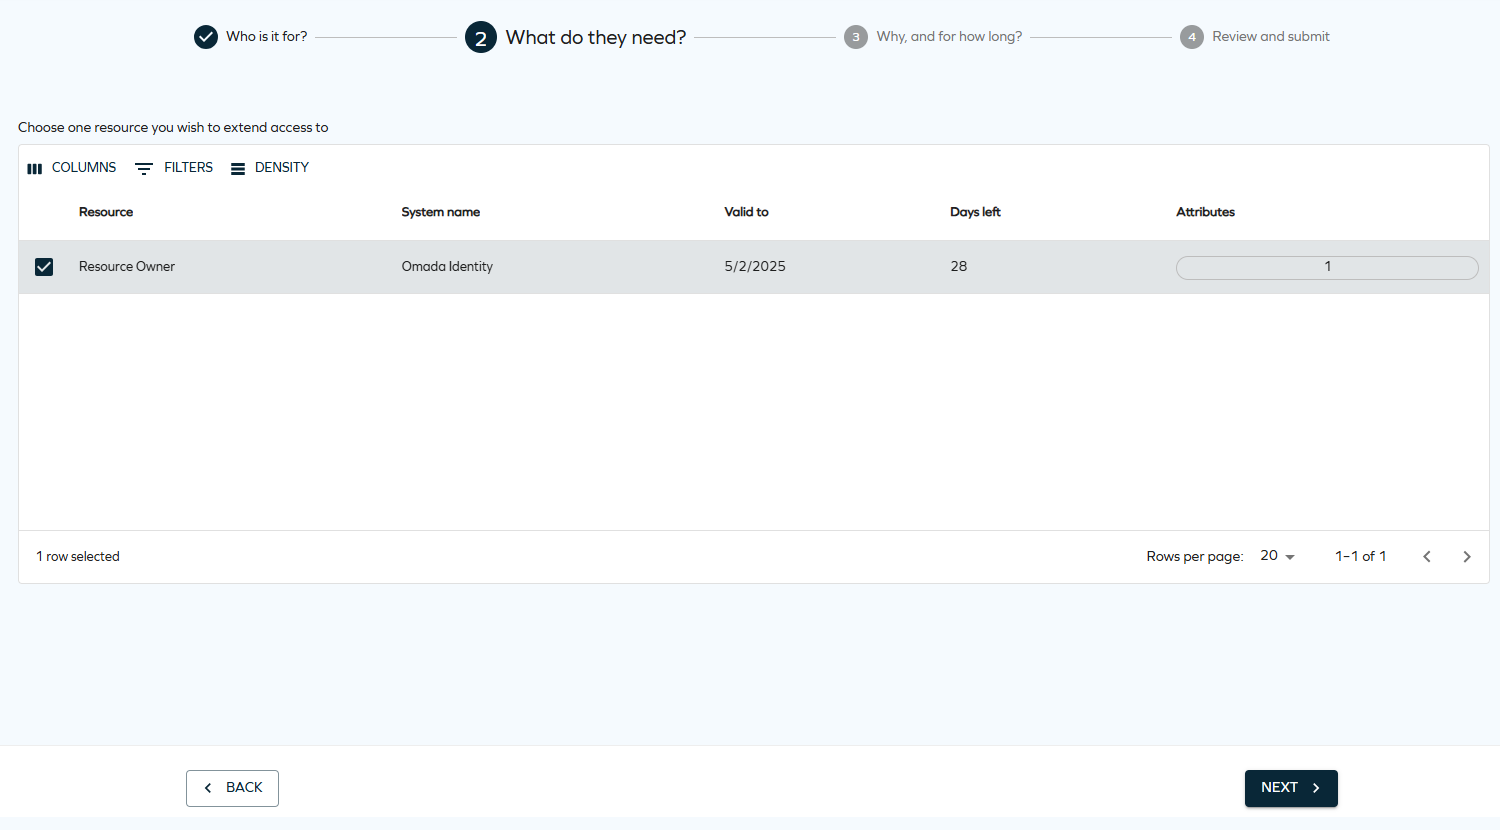The image size is (1500, 830).
Task: Select step 4 number circle
Action: [1192, 37]
